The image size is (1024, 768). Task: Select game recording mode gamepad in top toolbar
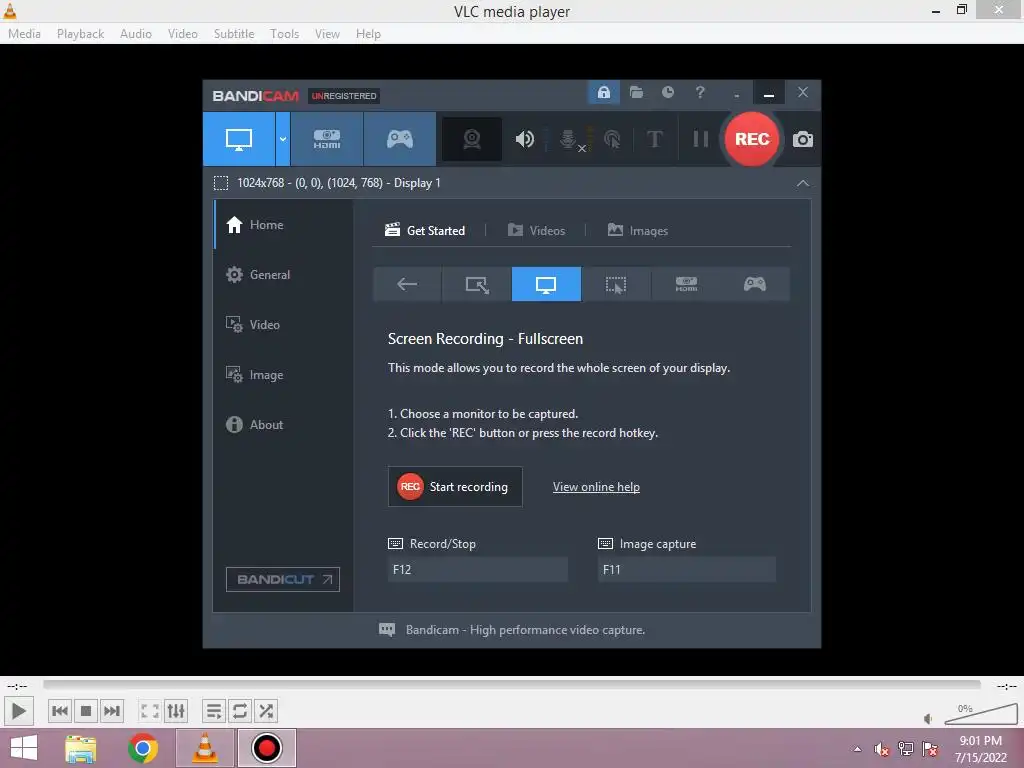pyautogui.click(x=400, y=139)
